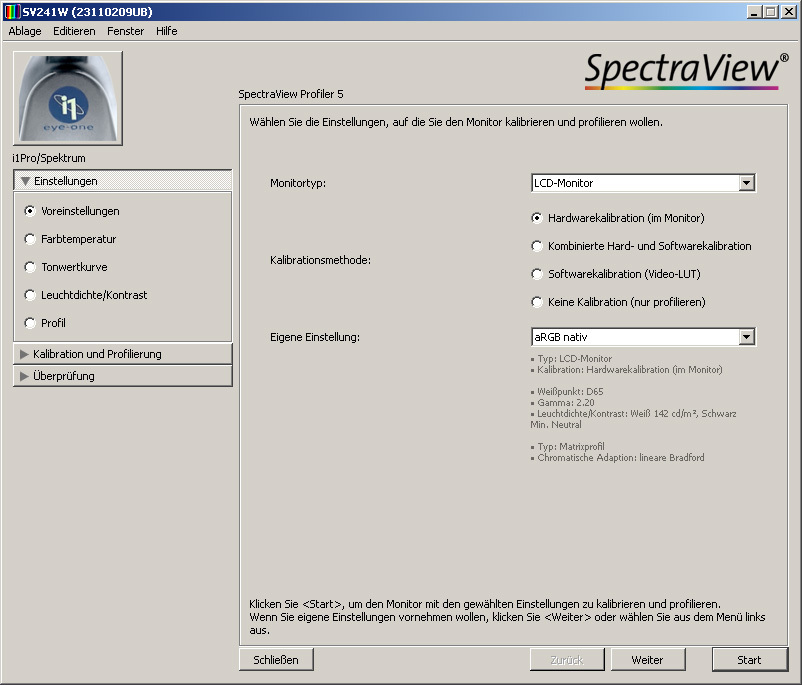
Task: Click the SpectraView app icon in title bar
Action: tap(12, 11)
